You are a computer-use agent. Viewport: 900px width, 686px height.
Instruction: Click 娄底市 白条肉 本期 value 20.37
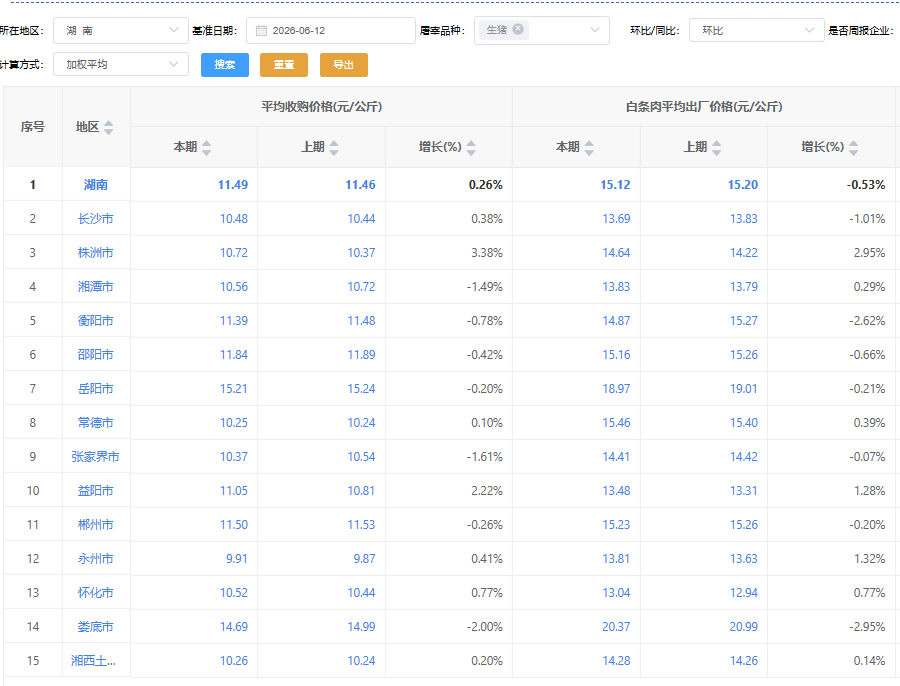pyautogui.click(x=616, y=626)
